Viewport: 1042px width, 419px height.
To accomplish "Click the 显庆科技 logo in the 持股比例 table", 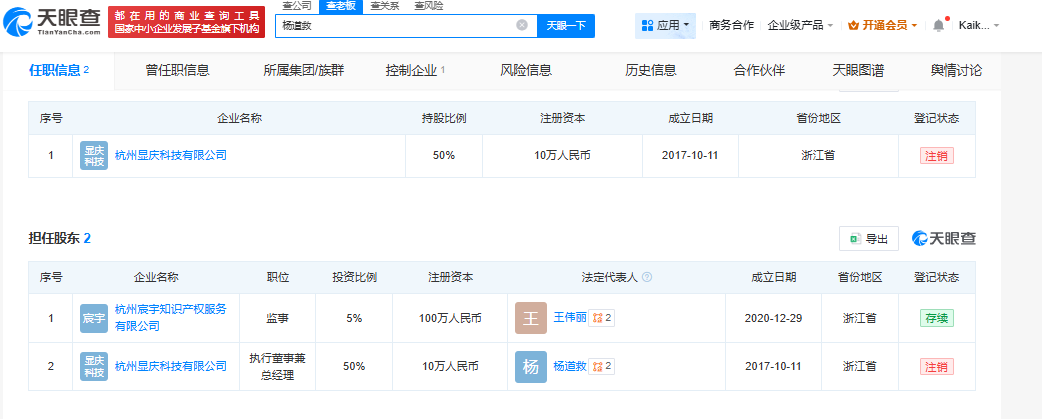I will (94, 155).
